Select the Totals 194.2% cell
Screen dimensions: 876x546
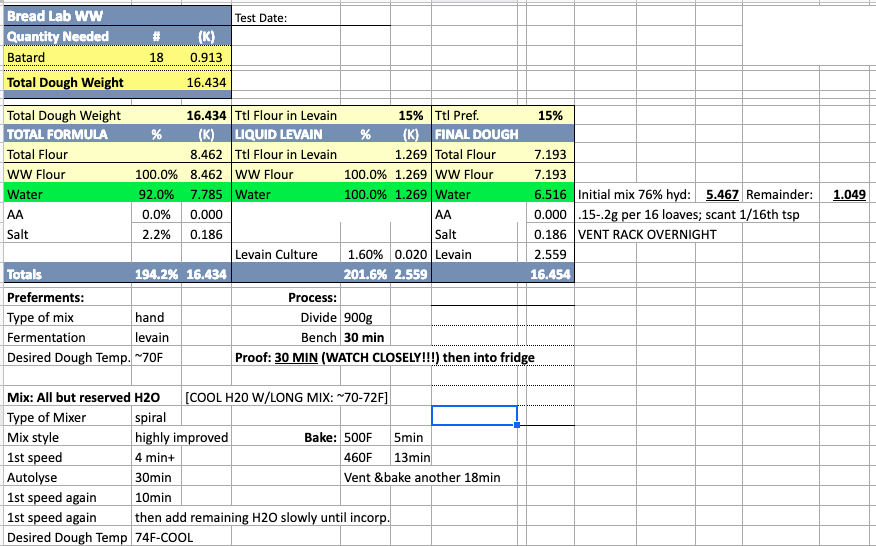[156, 274]
